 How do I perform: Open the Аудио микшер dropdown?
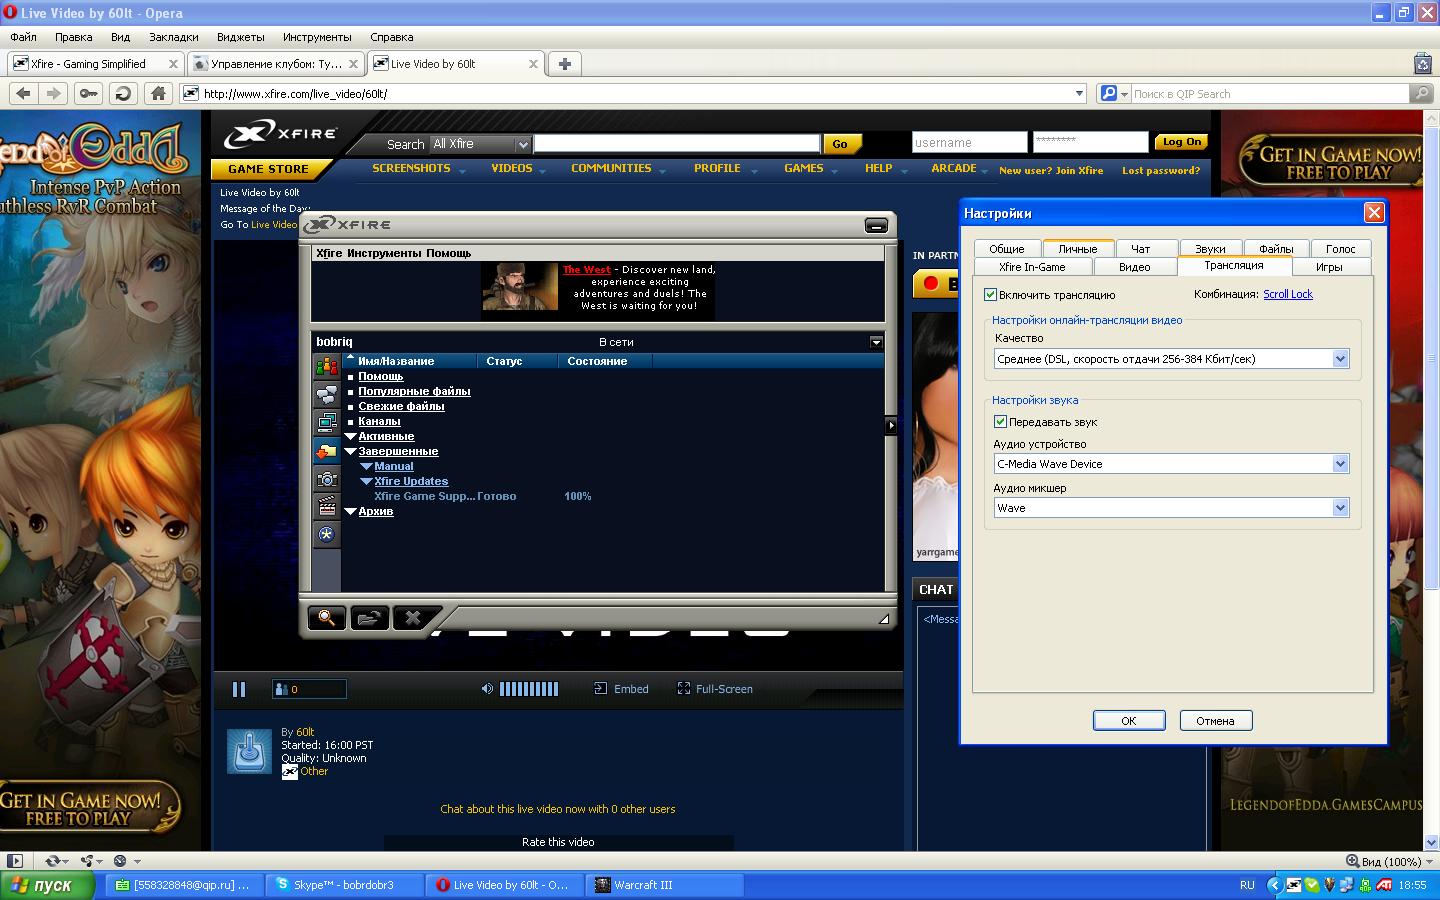[x=1340, y=508]
